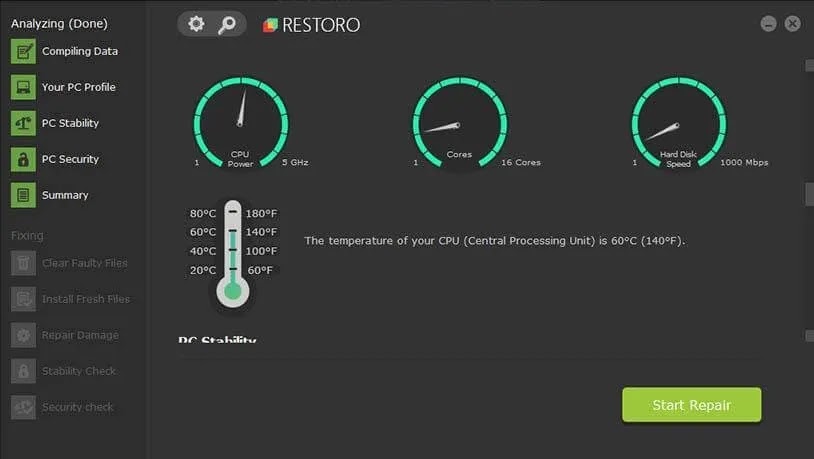The width and height of the screenshot is (814, 459).
Task: Click the Summary list icon
Action: coord(23,196)
